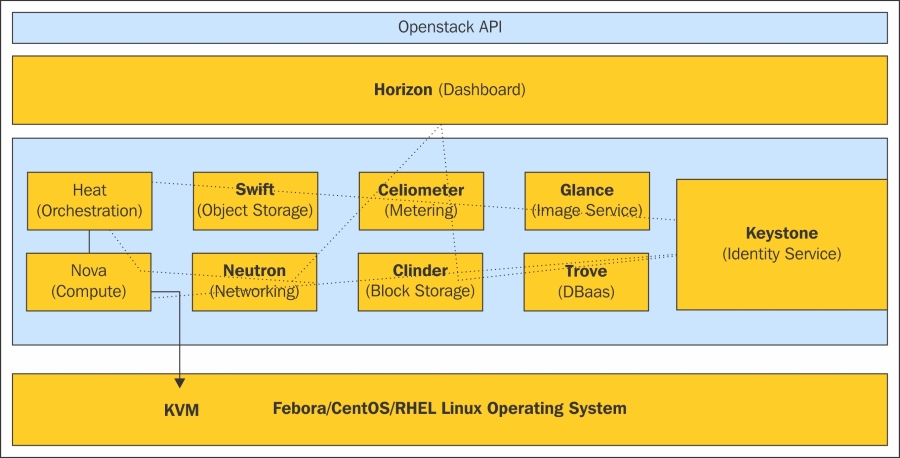Click the Openstack API bar
The image size is (900, 458).
(450, 28)
